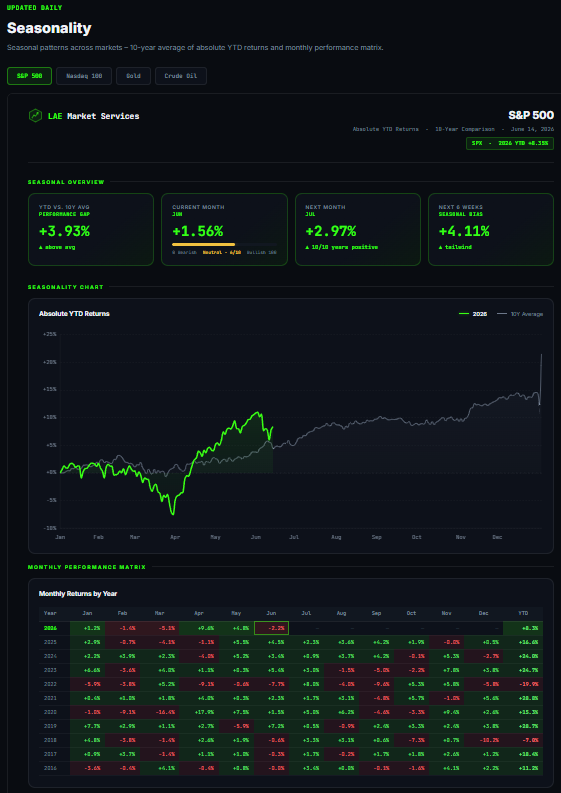
Task: Open the Gold seasonality tab
Action: [134, 76]
